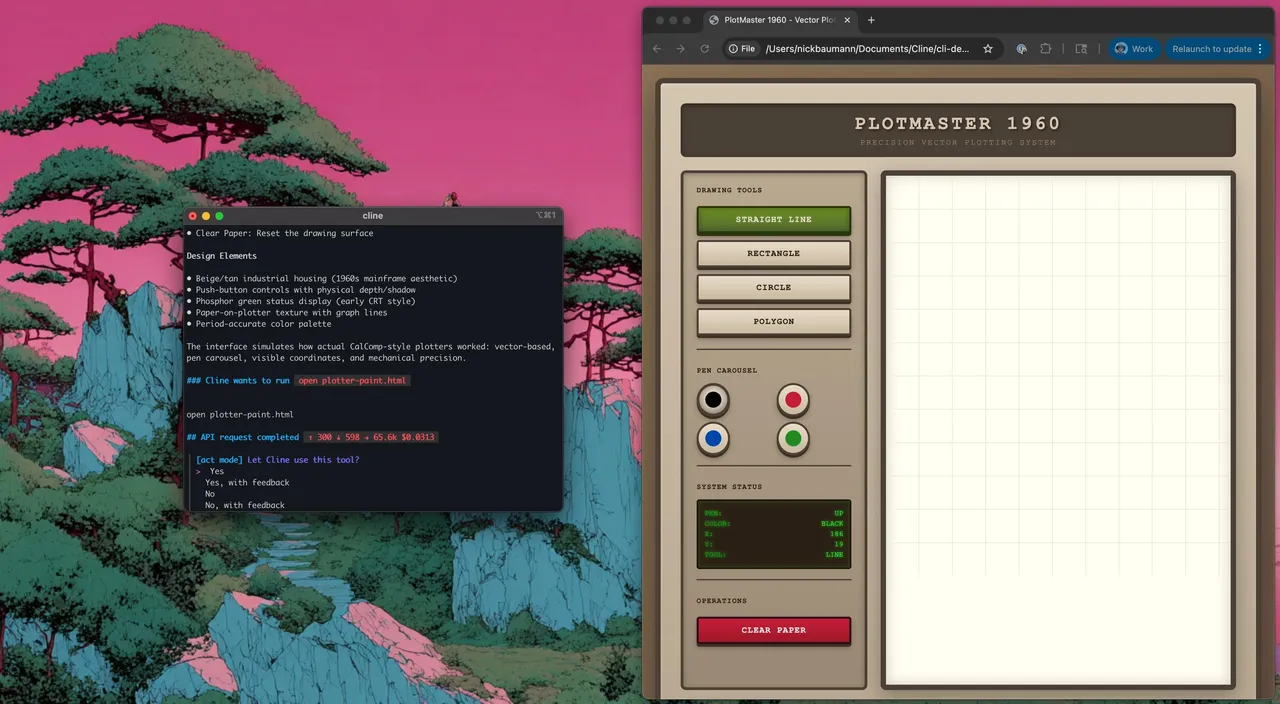The height and width of the screenshot is (704, 1280).
Task: Click the 'open plotter-paint.html' highlighted command
Action: [352, 381]
